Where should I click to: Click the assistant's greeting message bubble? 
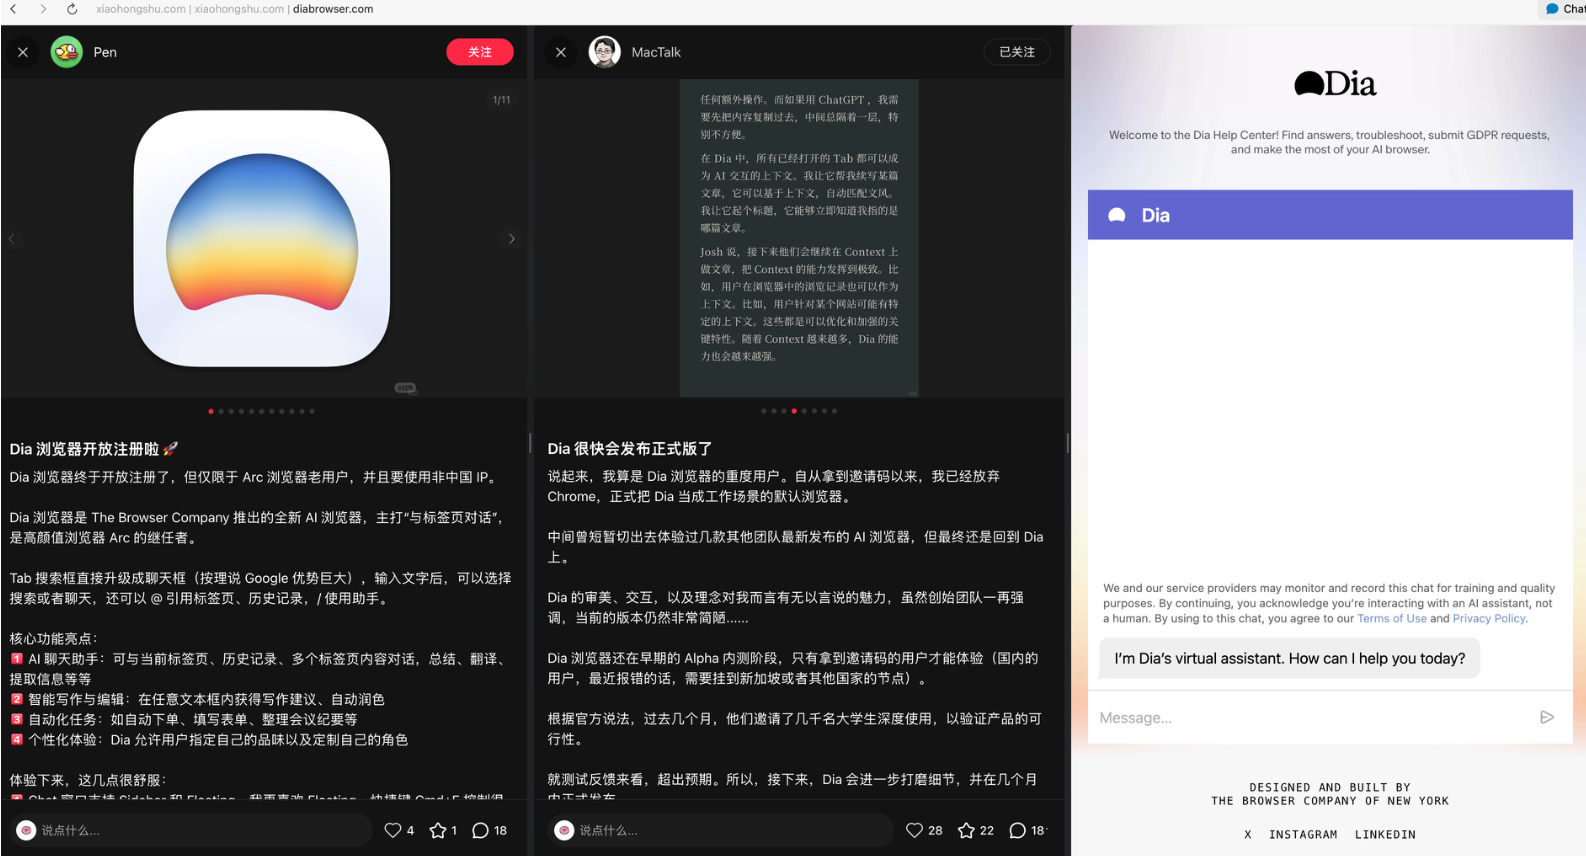1290,658
